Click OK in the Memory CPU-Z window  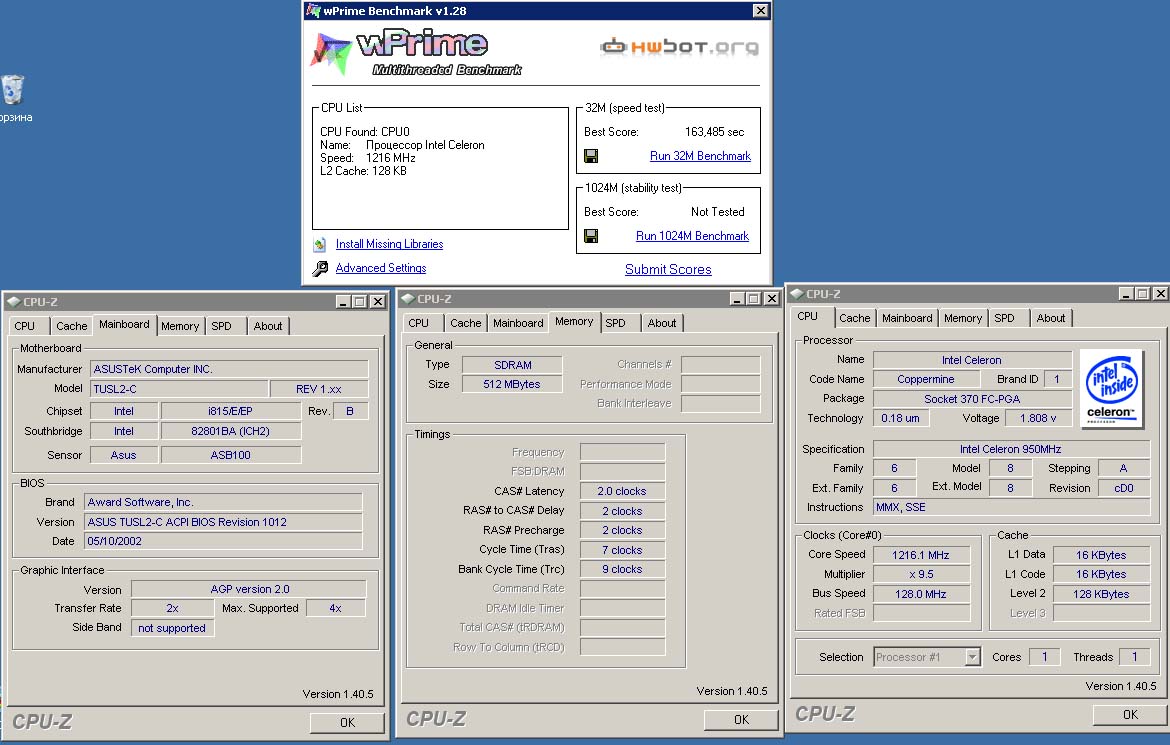click(741, 720)
